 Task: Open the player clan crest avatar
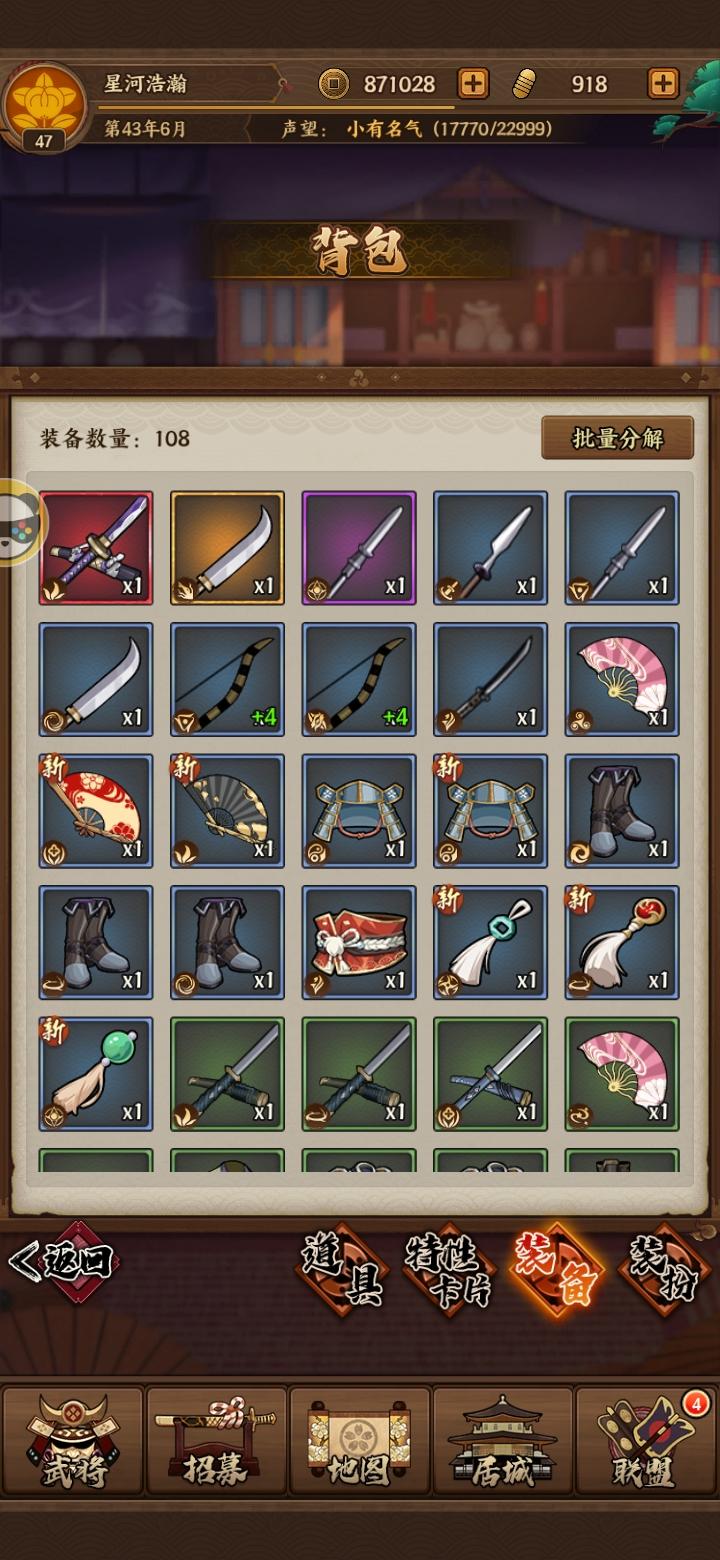[43, 106]
